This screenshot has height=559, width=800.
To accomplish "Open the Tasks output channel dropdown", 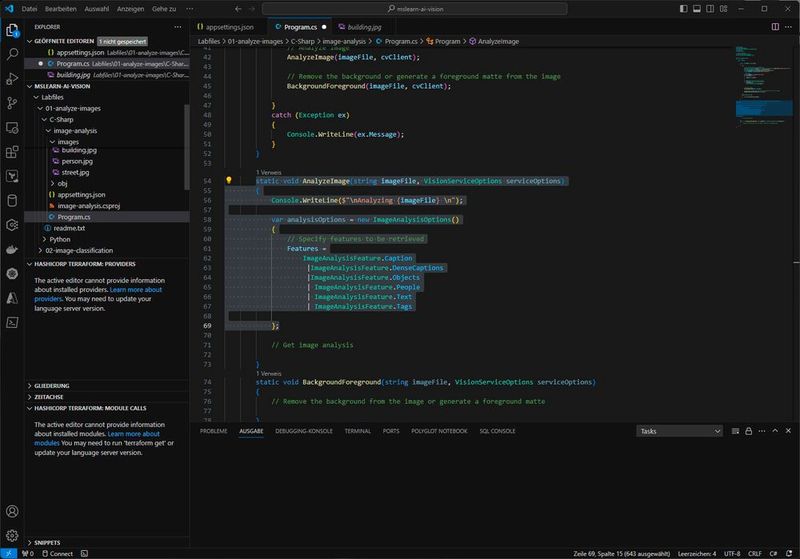I will point(679,431).
